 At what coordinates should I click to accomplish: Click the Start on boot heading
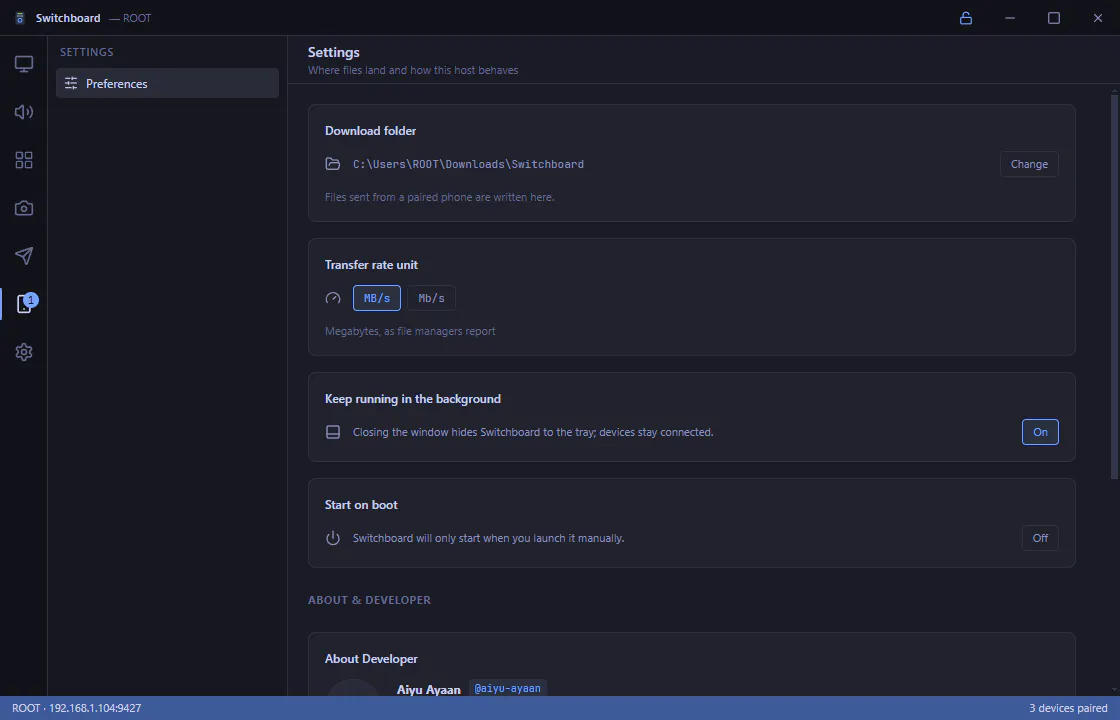click(361, 505)
